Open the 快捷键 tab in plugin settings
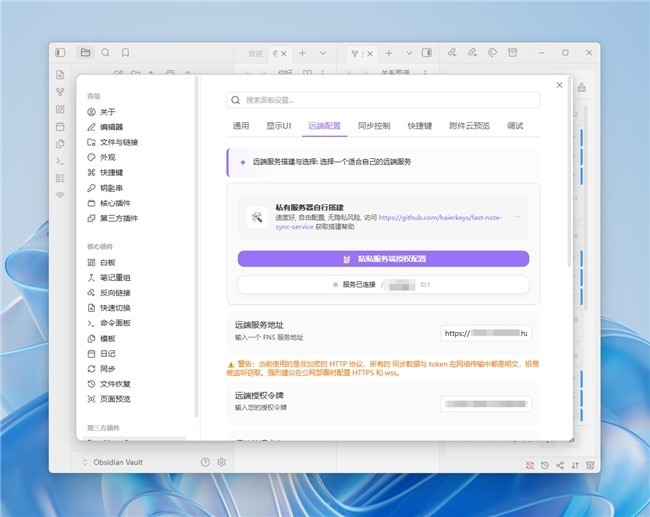 (420, 126)
